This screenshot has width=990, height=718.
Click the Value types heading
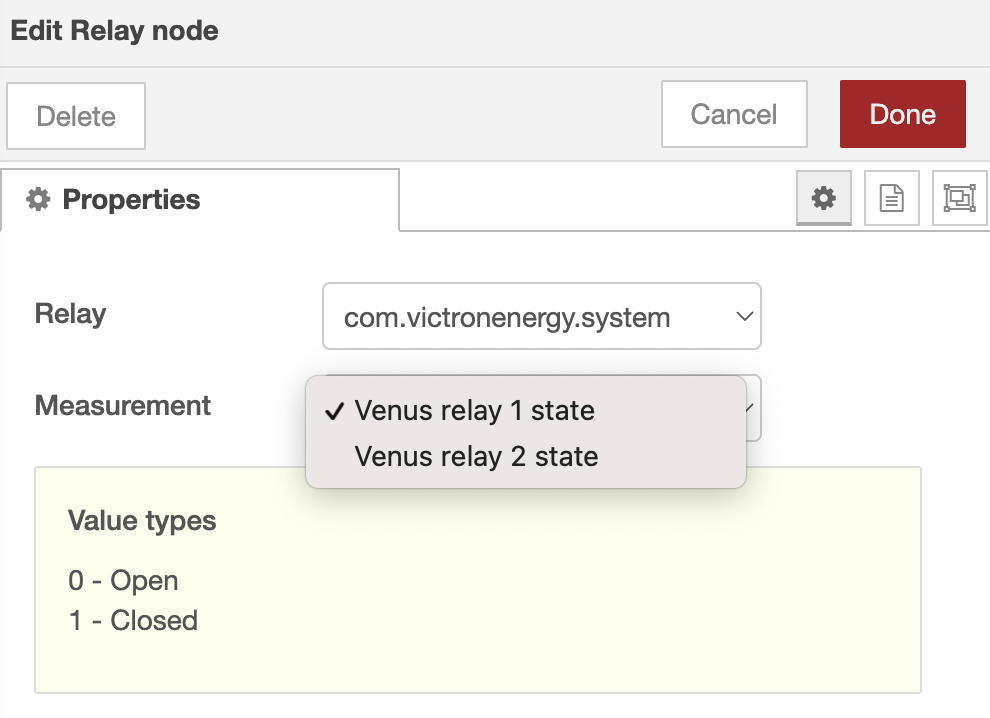[x=142, y=521]
